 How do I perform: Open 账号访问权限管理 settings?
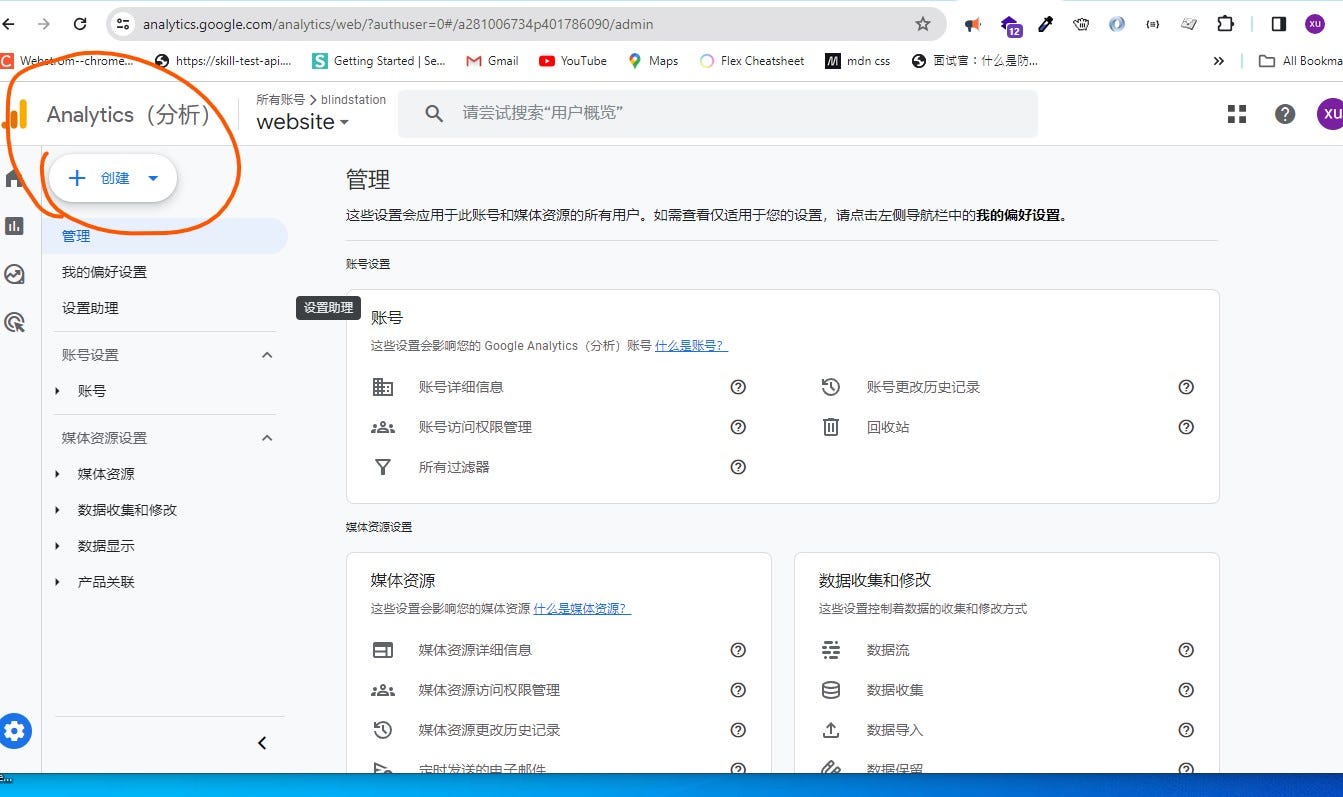[475, 427]
